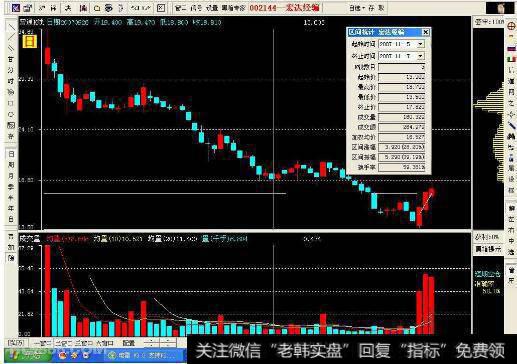This screenshot has height=364, width=517.
Task: Click the 月 character icon in the right sidebar
Action: (x=511, y=92)
